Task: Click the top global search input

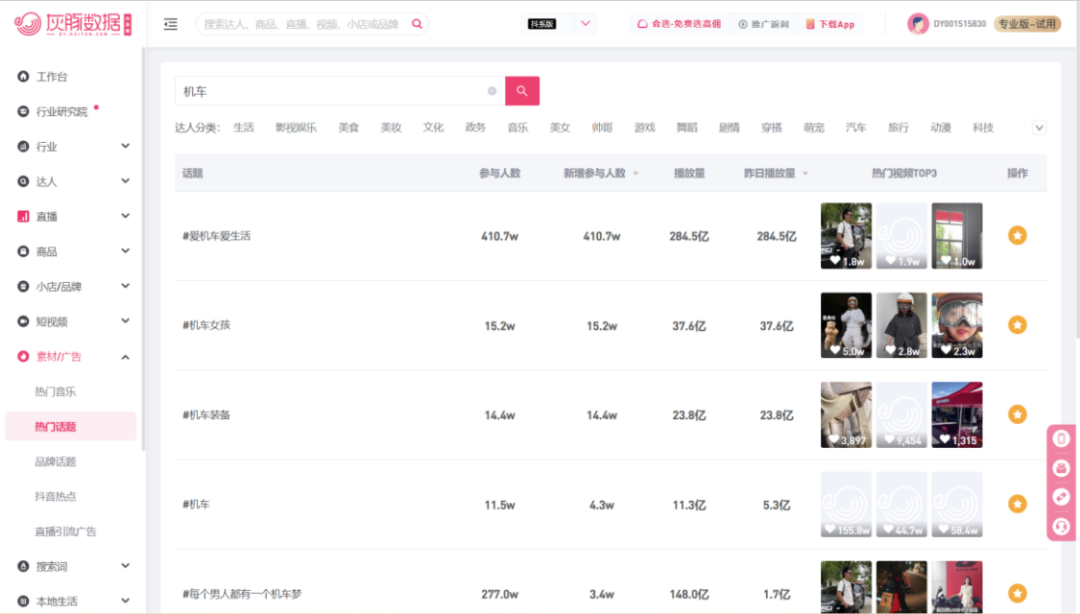Action: (302, 24)
